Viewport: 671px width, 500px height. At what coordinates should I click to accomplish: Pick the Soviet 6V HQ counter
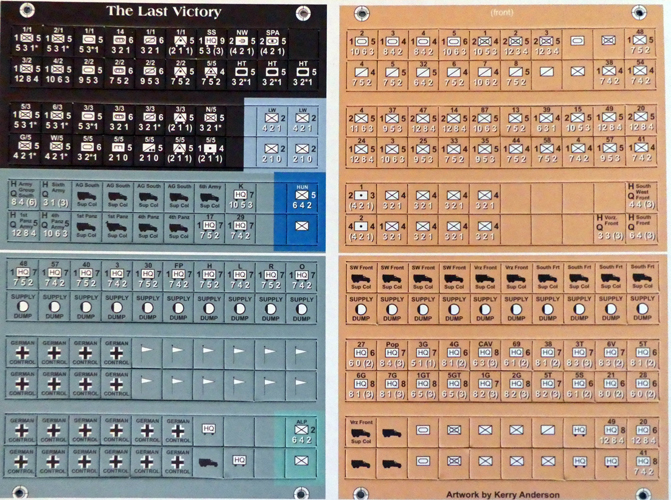[611, 355]
